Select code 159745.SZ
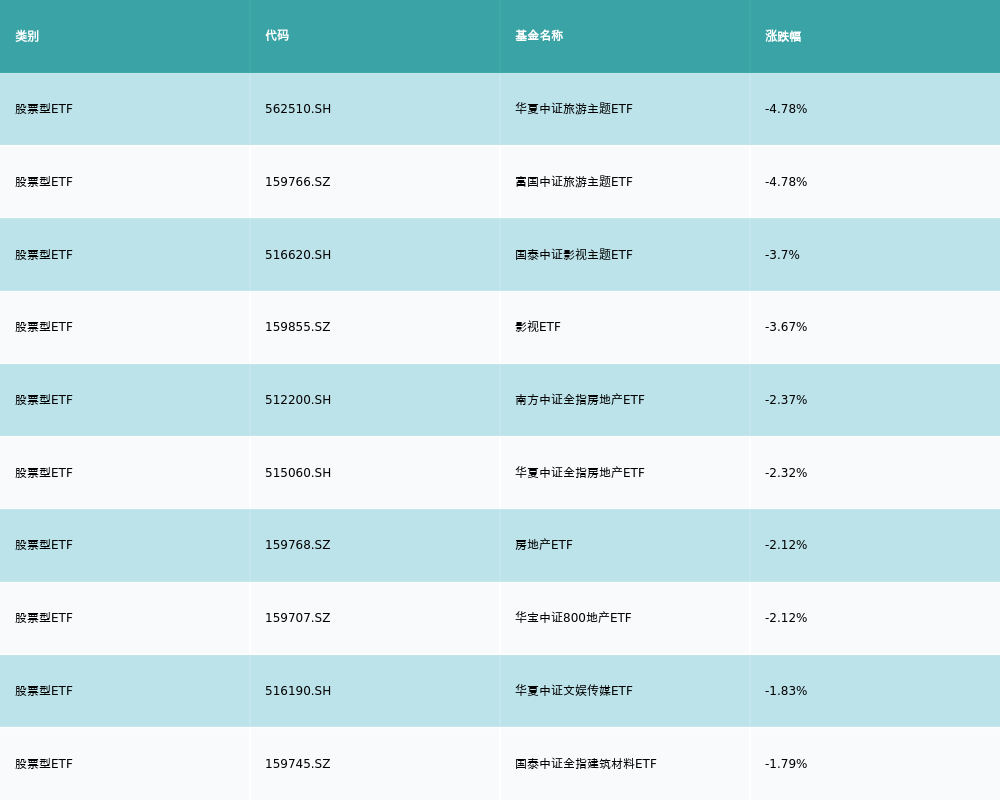Screen dimensions: 1000x800 pyautogui.click(x=298, y=764)
